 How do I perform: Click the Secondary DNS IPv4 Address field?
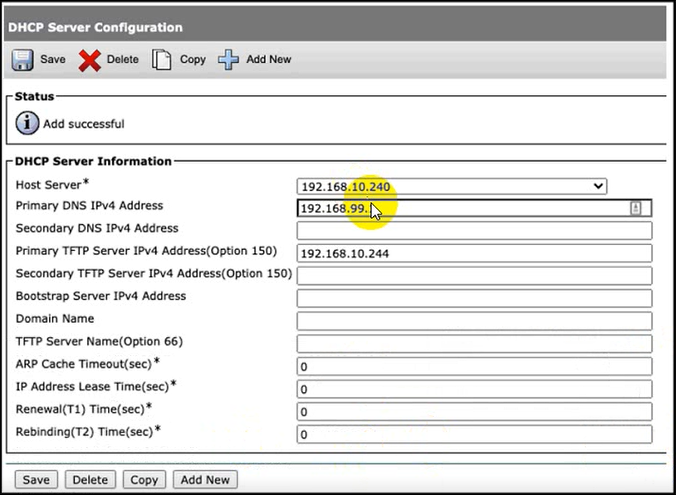tap(474, 231)
